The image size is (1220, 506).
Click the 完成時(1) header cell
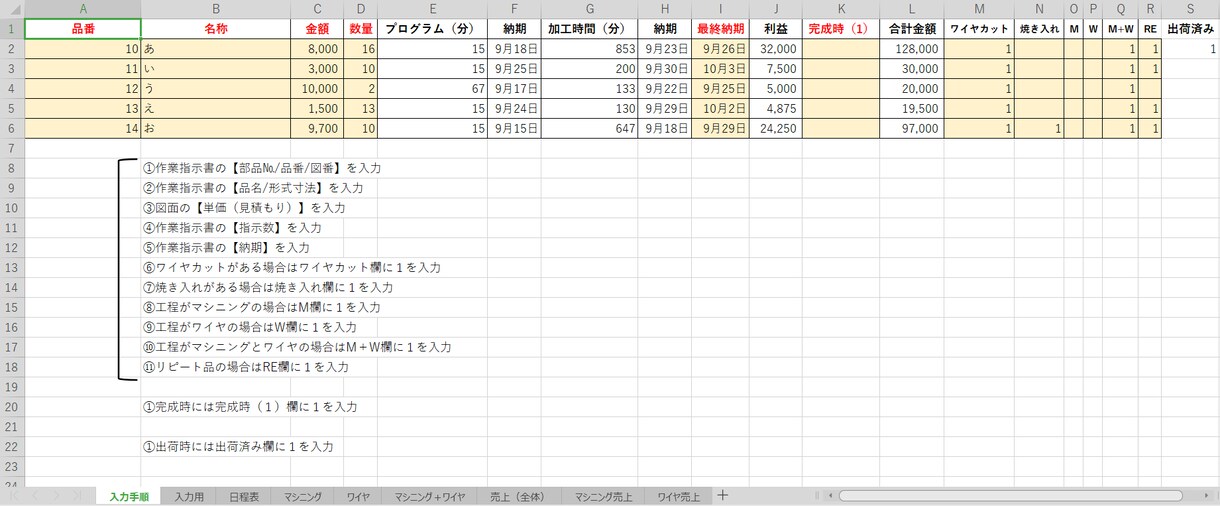click(x=839, y=29)
